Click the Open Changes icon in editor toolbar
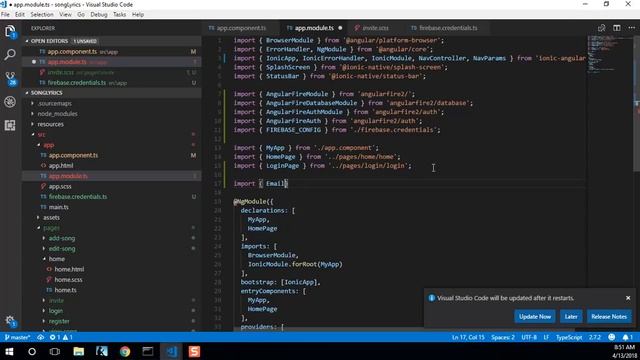 click(601, 28)
